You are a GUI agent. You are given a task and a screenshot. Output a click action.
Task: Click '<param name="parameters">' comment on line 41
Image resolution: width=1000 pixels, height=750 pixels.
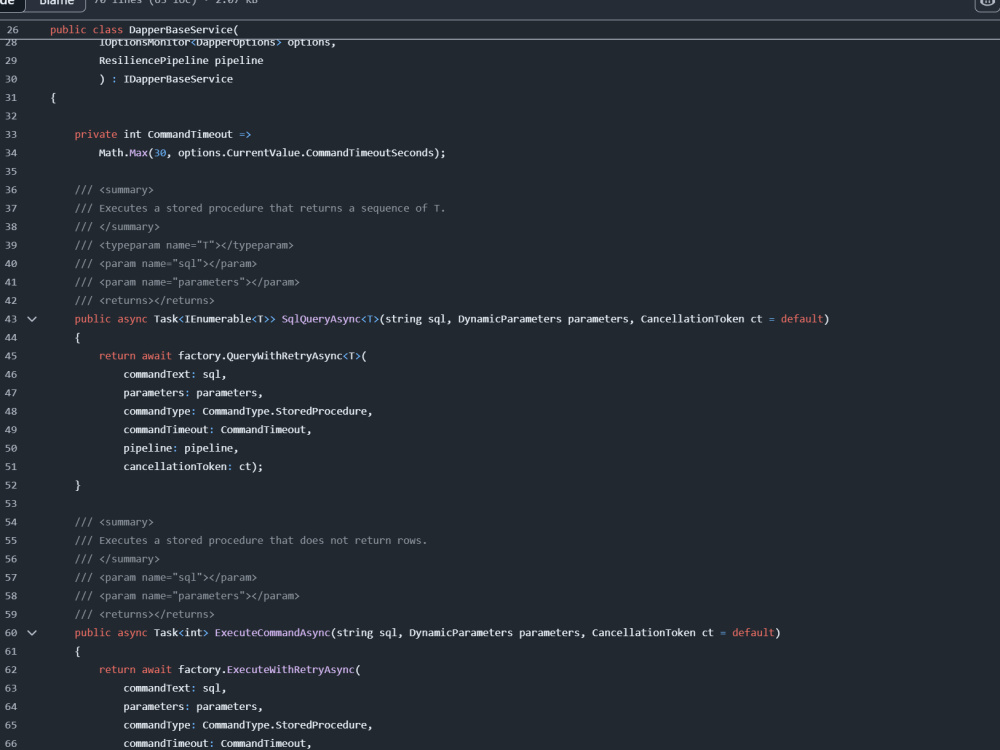[x=175, y=283]
